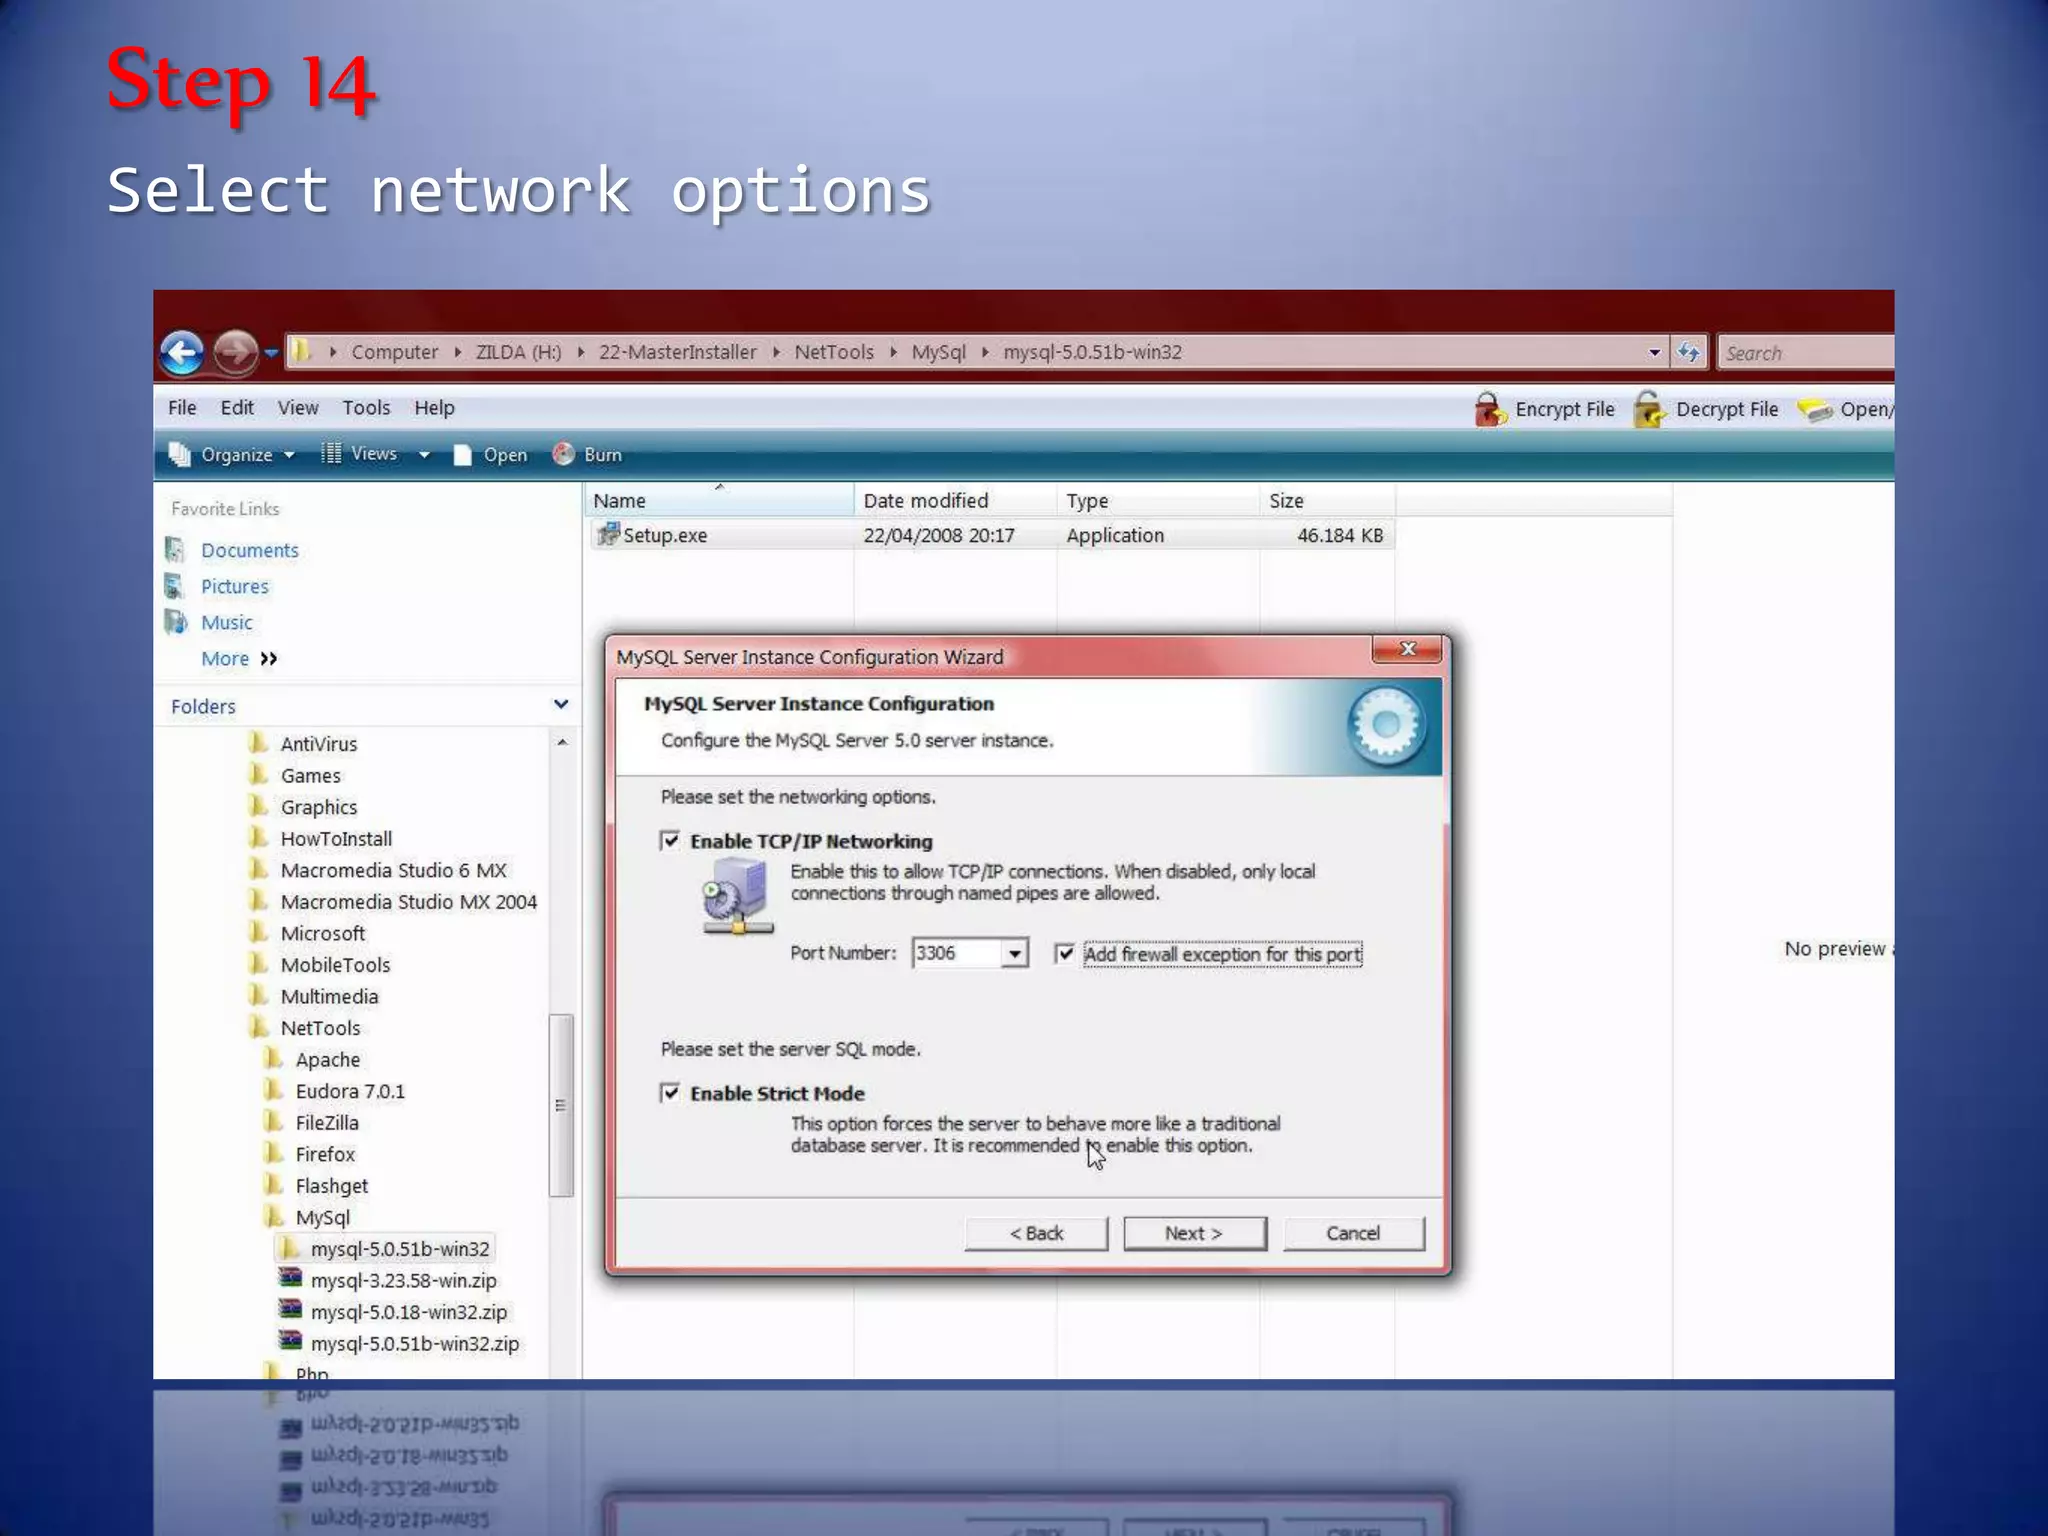
Task: Sort by Date modified column header
Action: (955, 501)
